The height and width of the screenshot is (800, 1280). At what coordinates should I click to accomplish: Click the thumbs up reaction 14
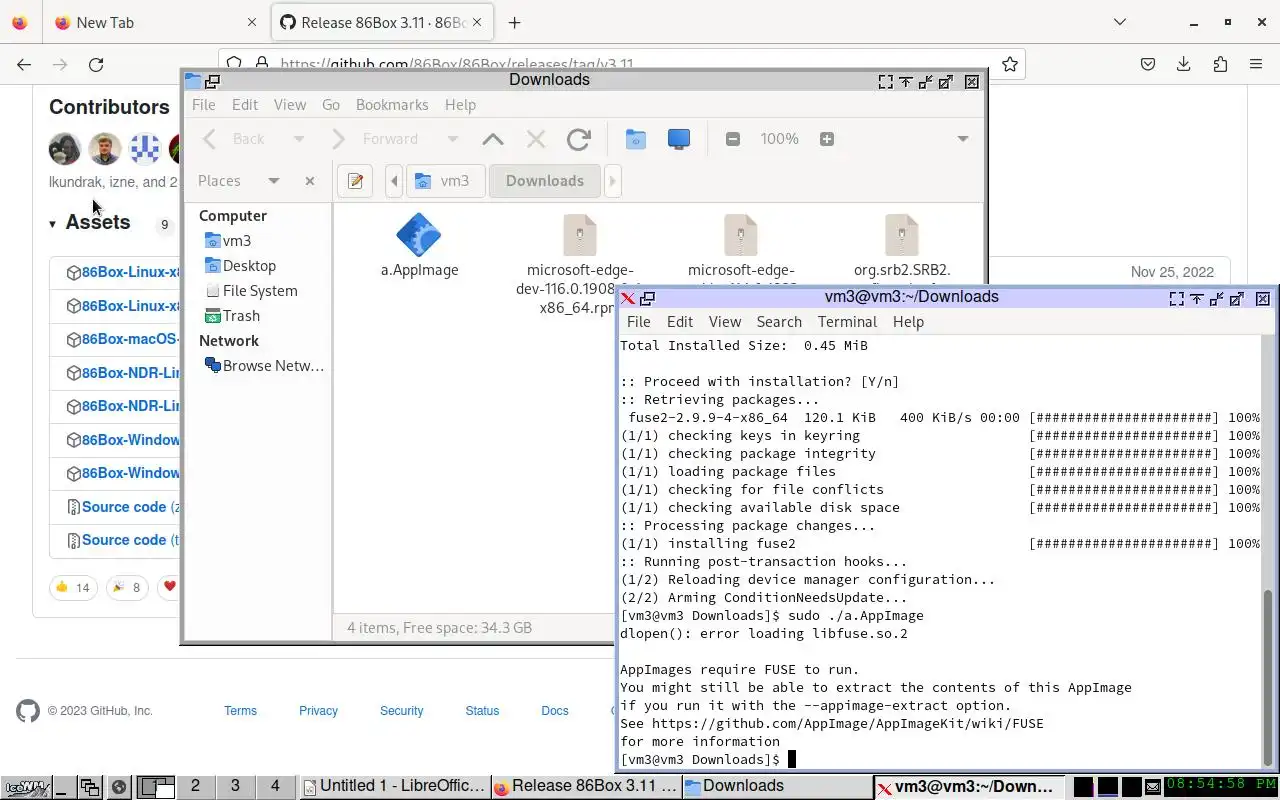pos(73,587)
